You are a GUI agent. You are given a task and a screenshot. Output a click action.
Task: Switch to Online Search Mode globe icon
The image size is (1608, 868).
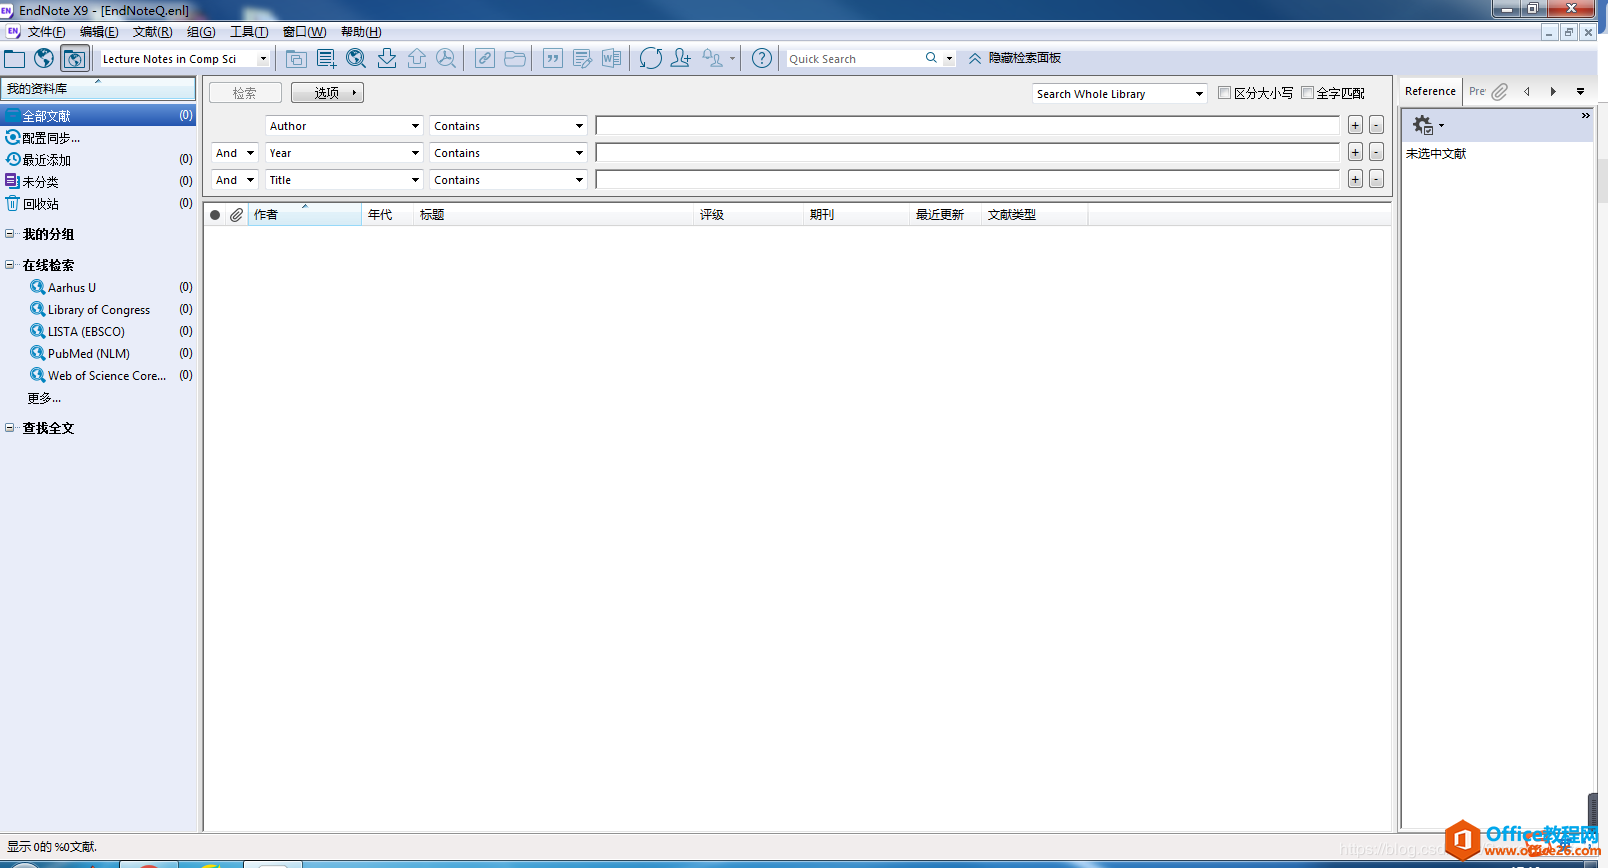tap(44, 59)
